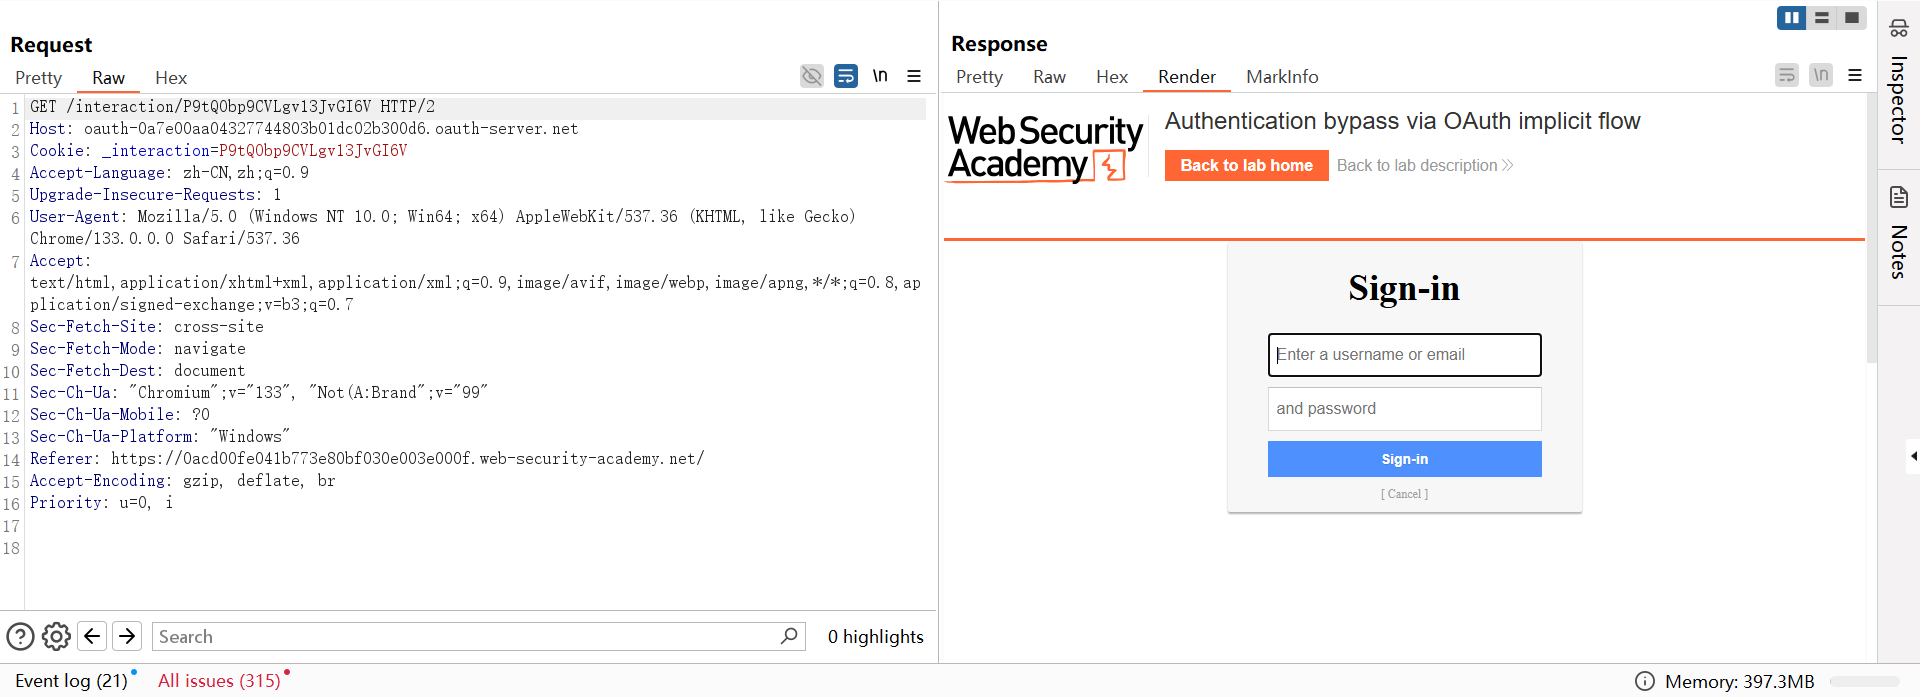Click the blue Sign-in button
Viewport: 1920px width, 697px height.
pyautogui.click(x=1404, y=459)
